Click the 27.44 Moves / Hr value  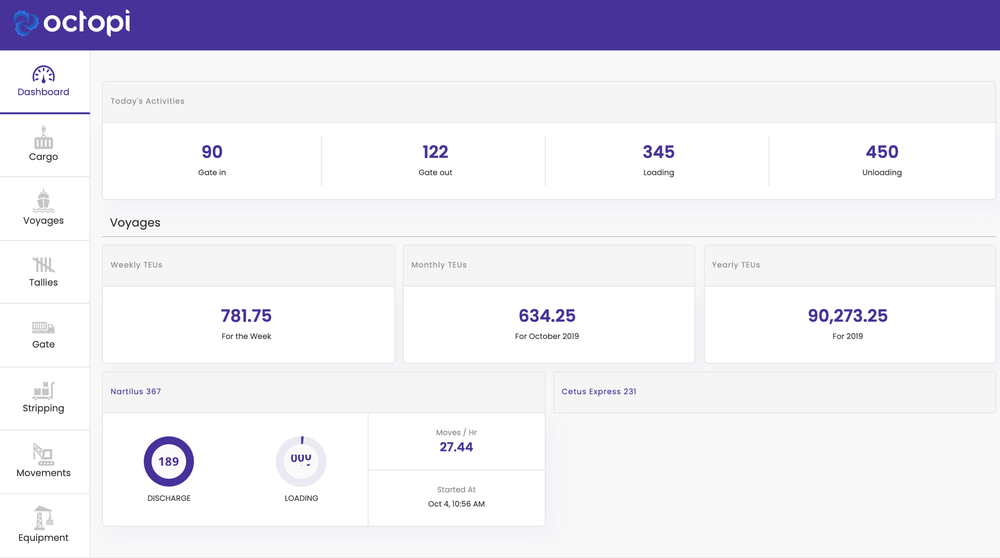tap(457, 447)
